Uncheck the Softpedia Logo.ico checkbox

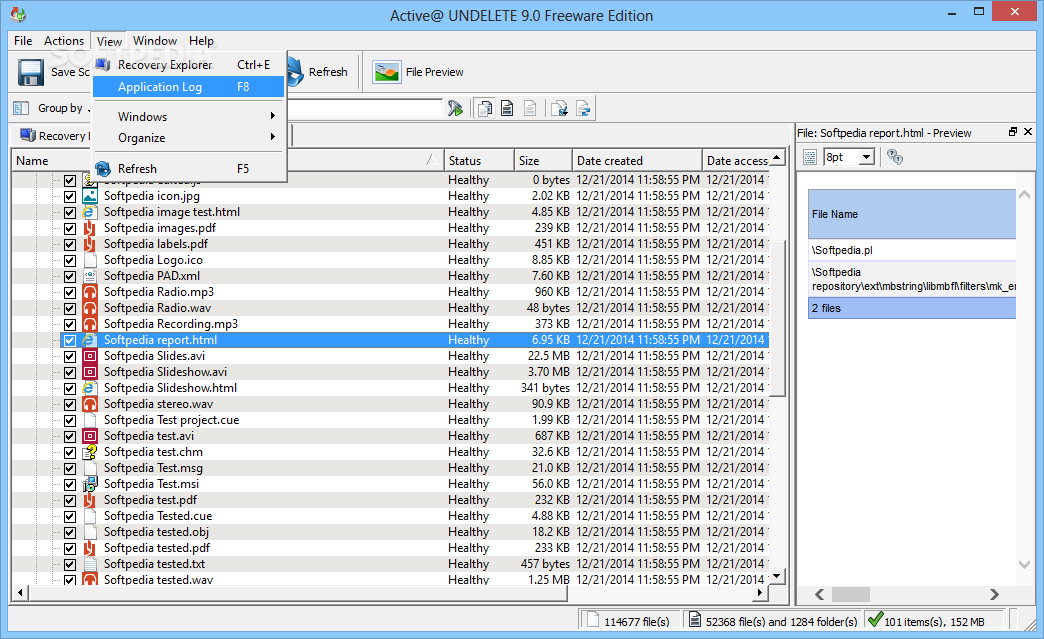70,260
